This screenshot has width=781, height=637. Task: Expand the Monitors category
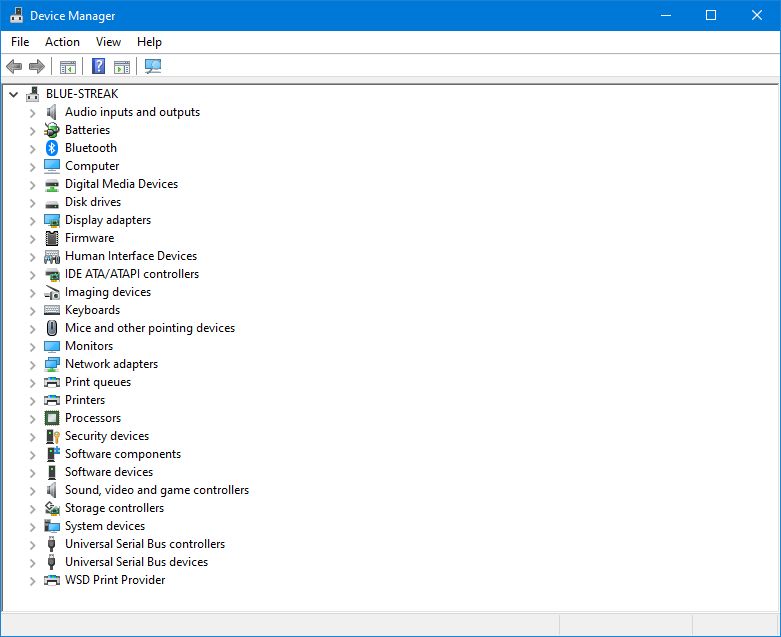click(32, 347)
